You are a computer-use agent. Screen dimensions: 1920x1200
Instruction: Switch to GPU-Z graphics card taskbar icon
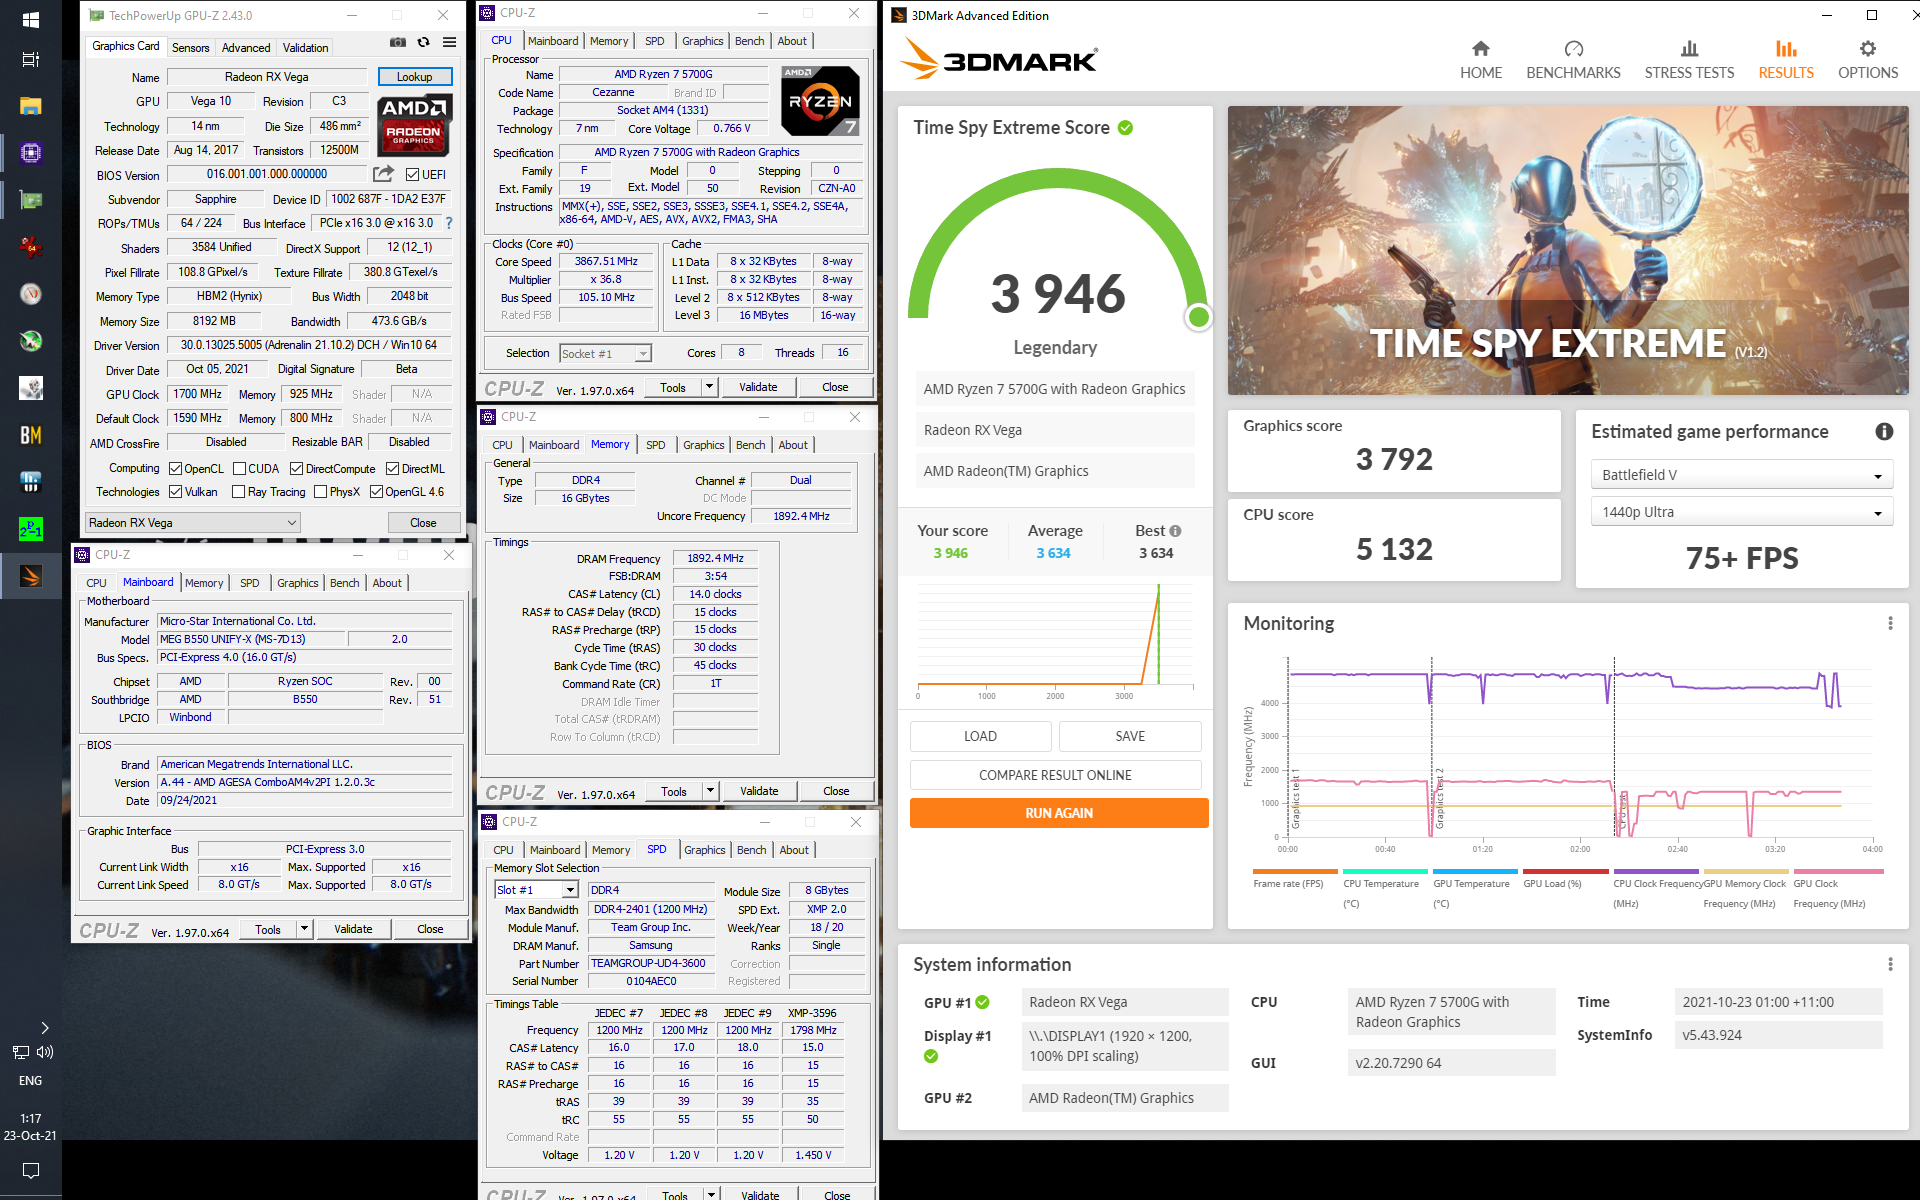click(x=31, y=200)
